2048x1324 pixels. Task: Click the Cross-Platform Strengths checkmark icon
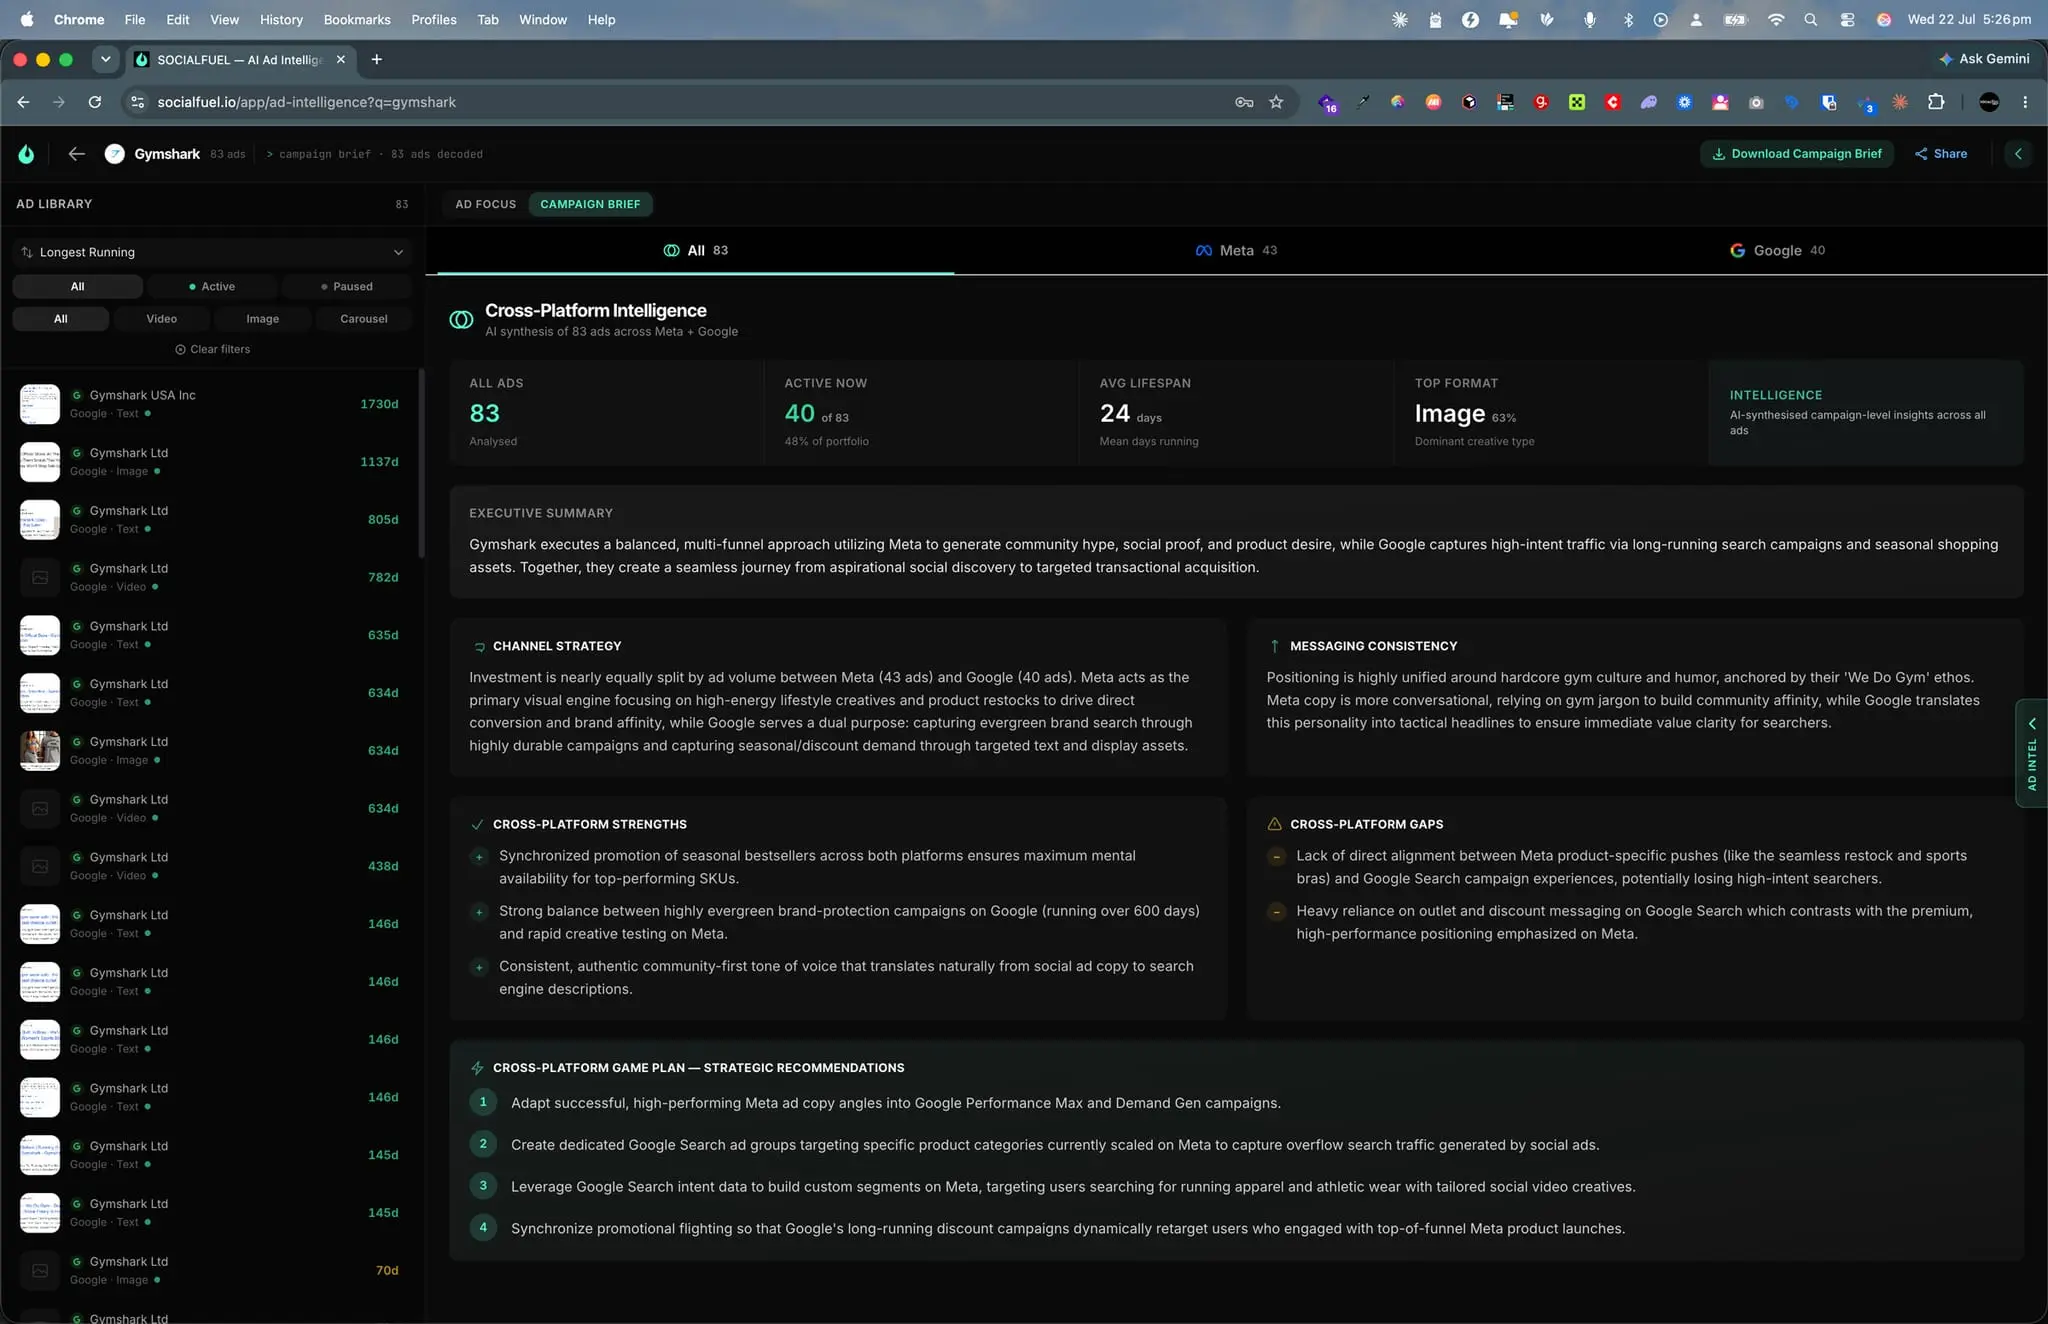pos(477,825)
